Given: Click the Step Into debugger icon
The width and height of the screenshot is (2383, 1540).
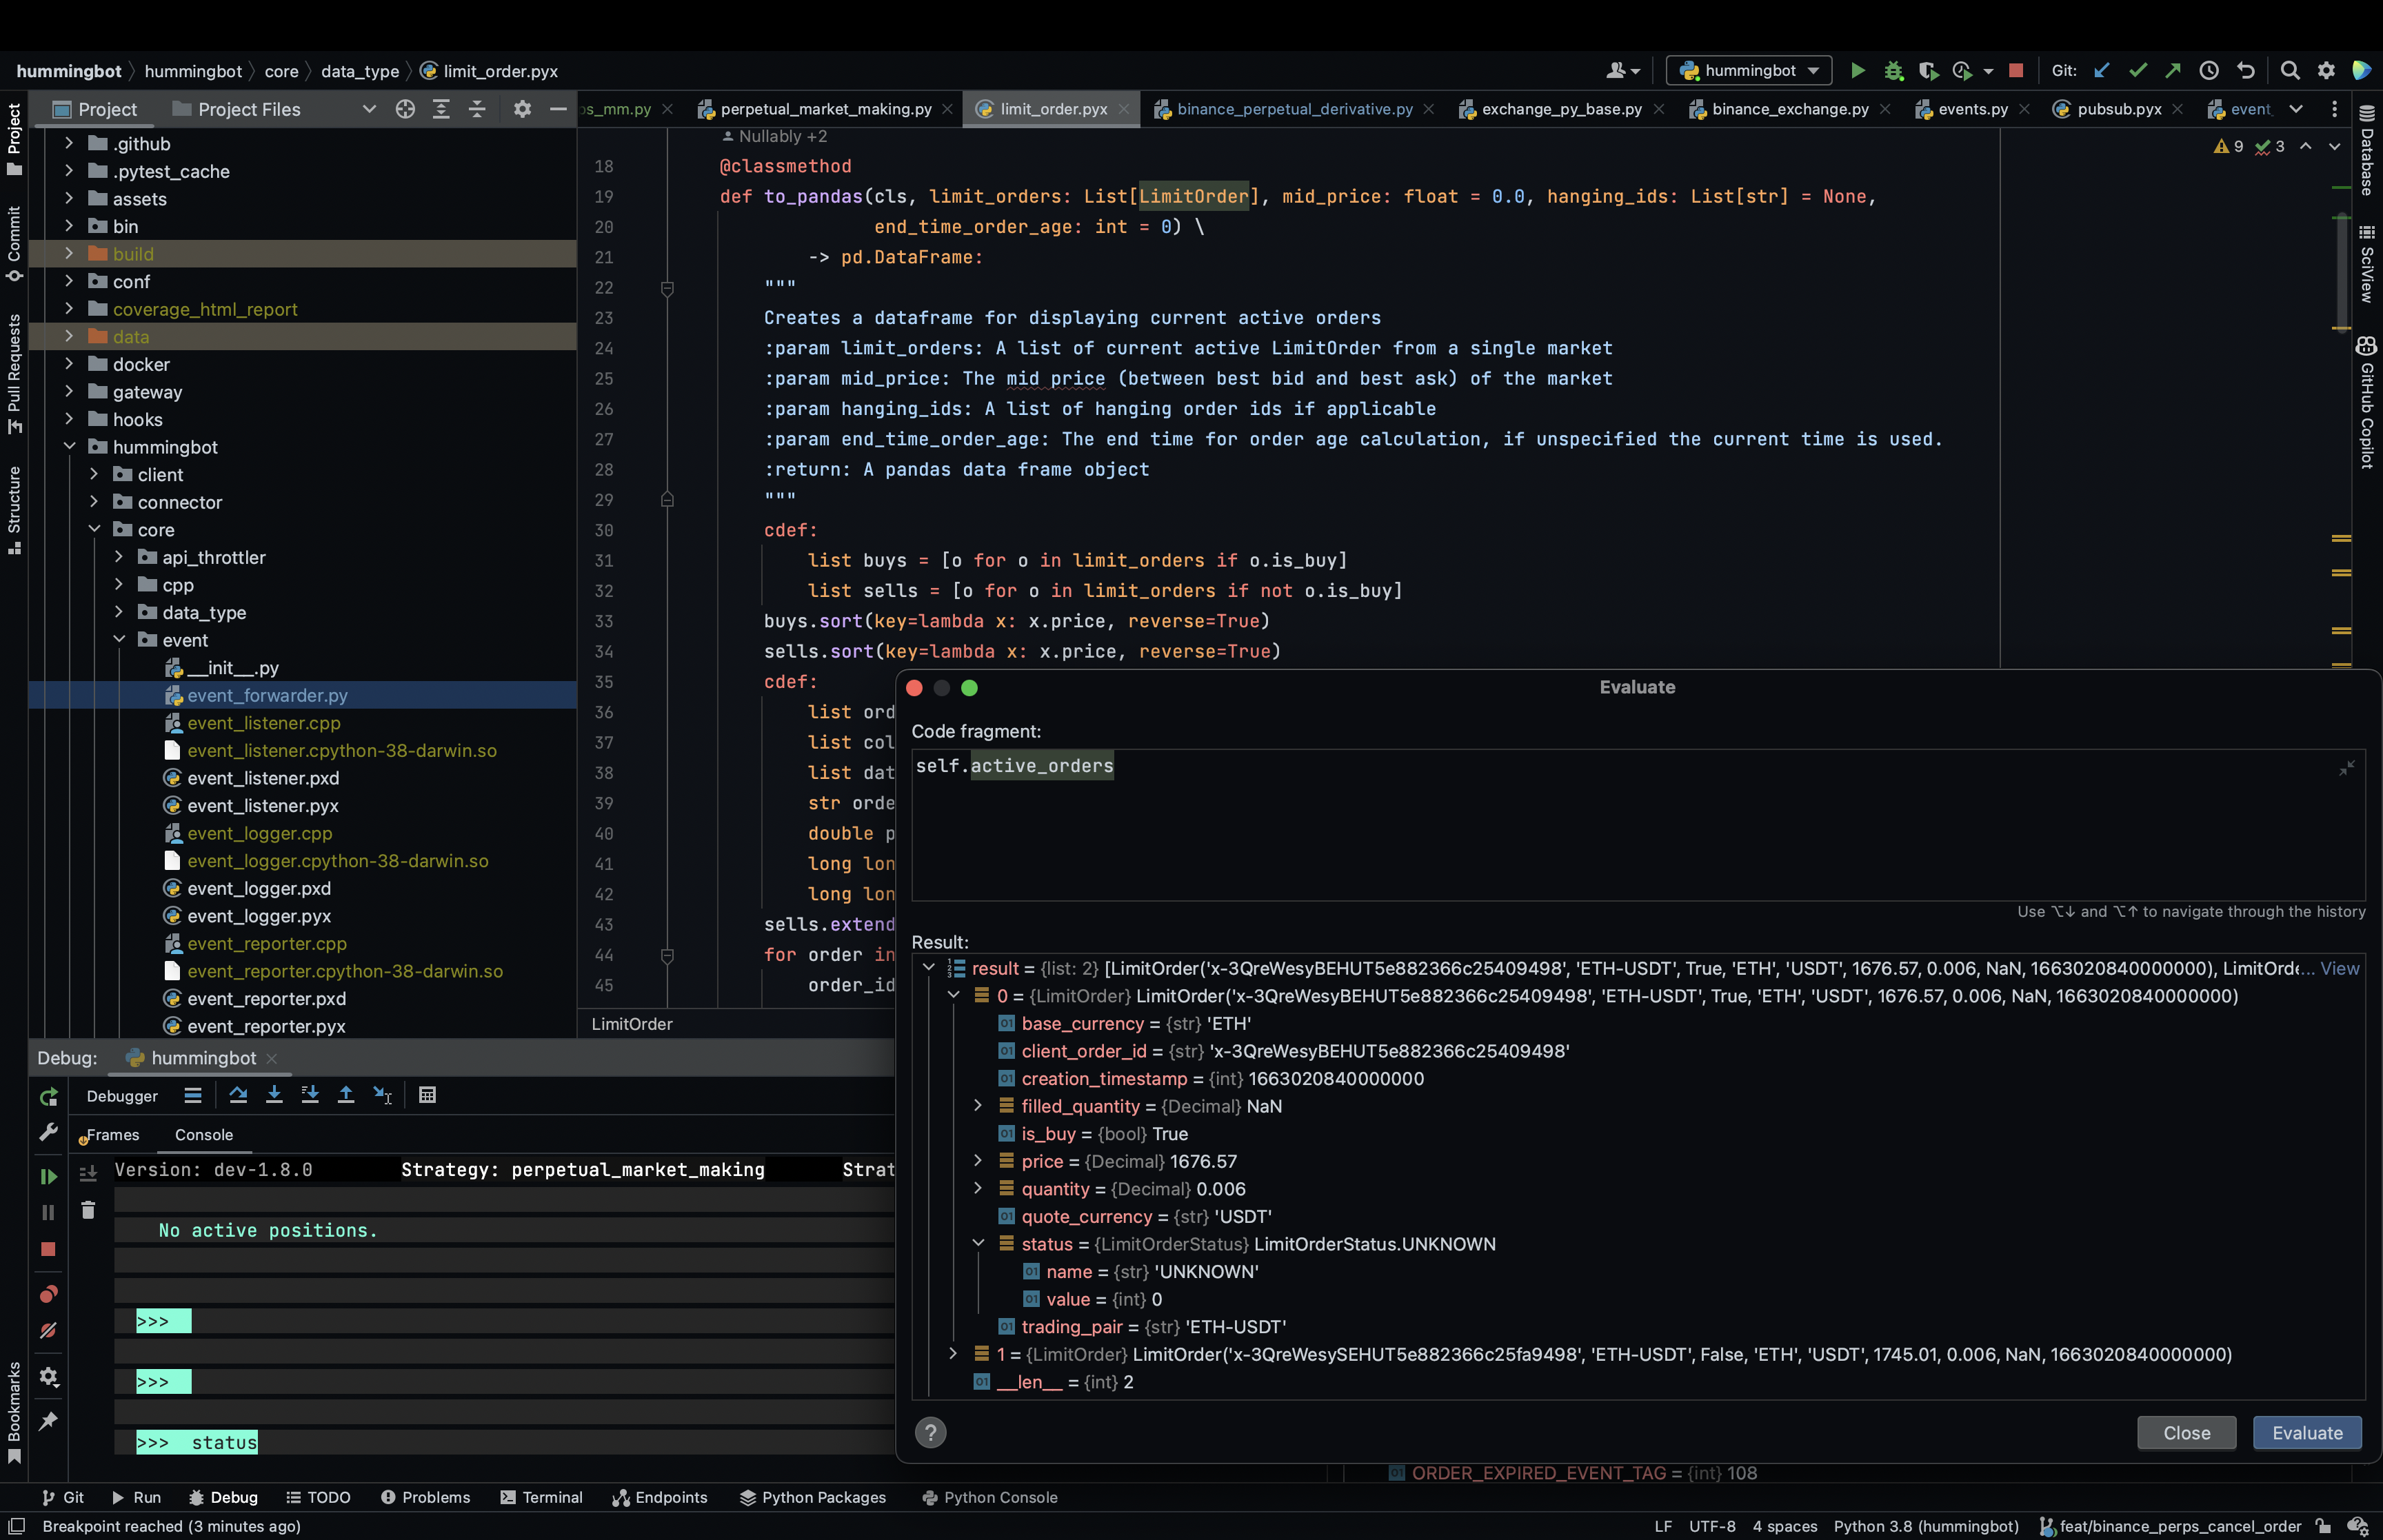Looking at the screenshot, I should coord(274,1095).
